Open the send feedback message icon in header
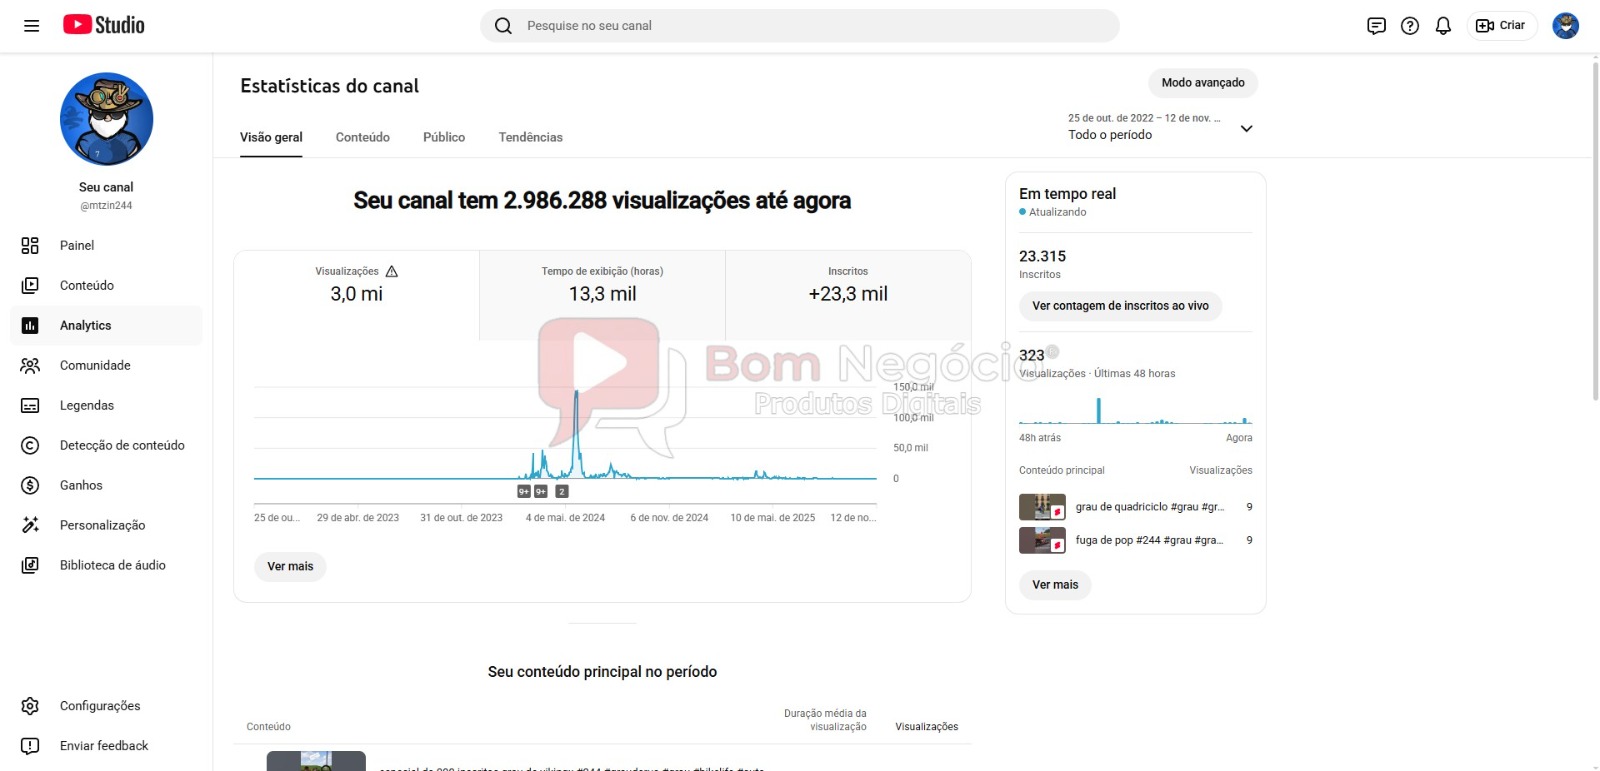The height and width of the screenshot is (771, 1600). [x=1376, y=26]
